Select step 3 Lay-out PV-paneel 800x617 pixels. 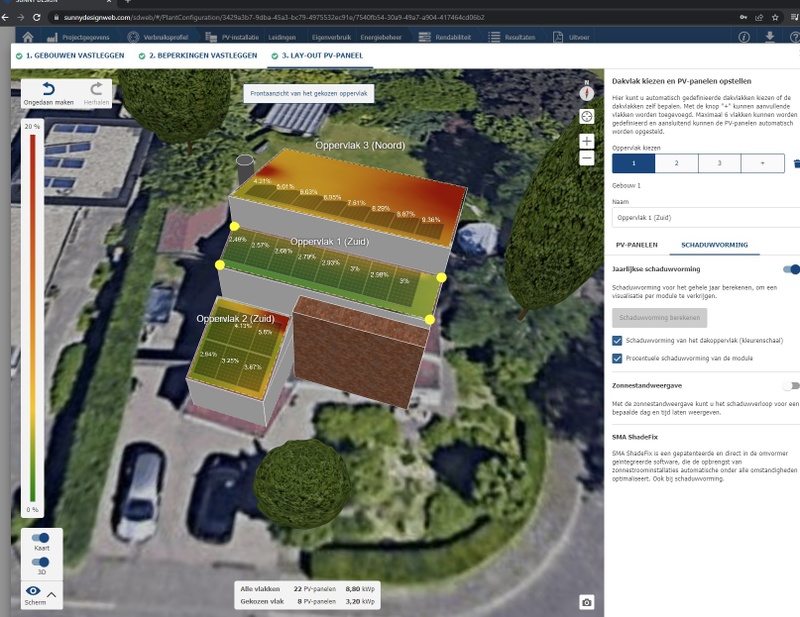tap(317, 56)
